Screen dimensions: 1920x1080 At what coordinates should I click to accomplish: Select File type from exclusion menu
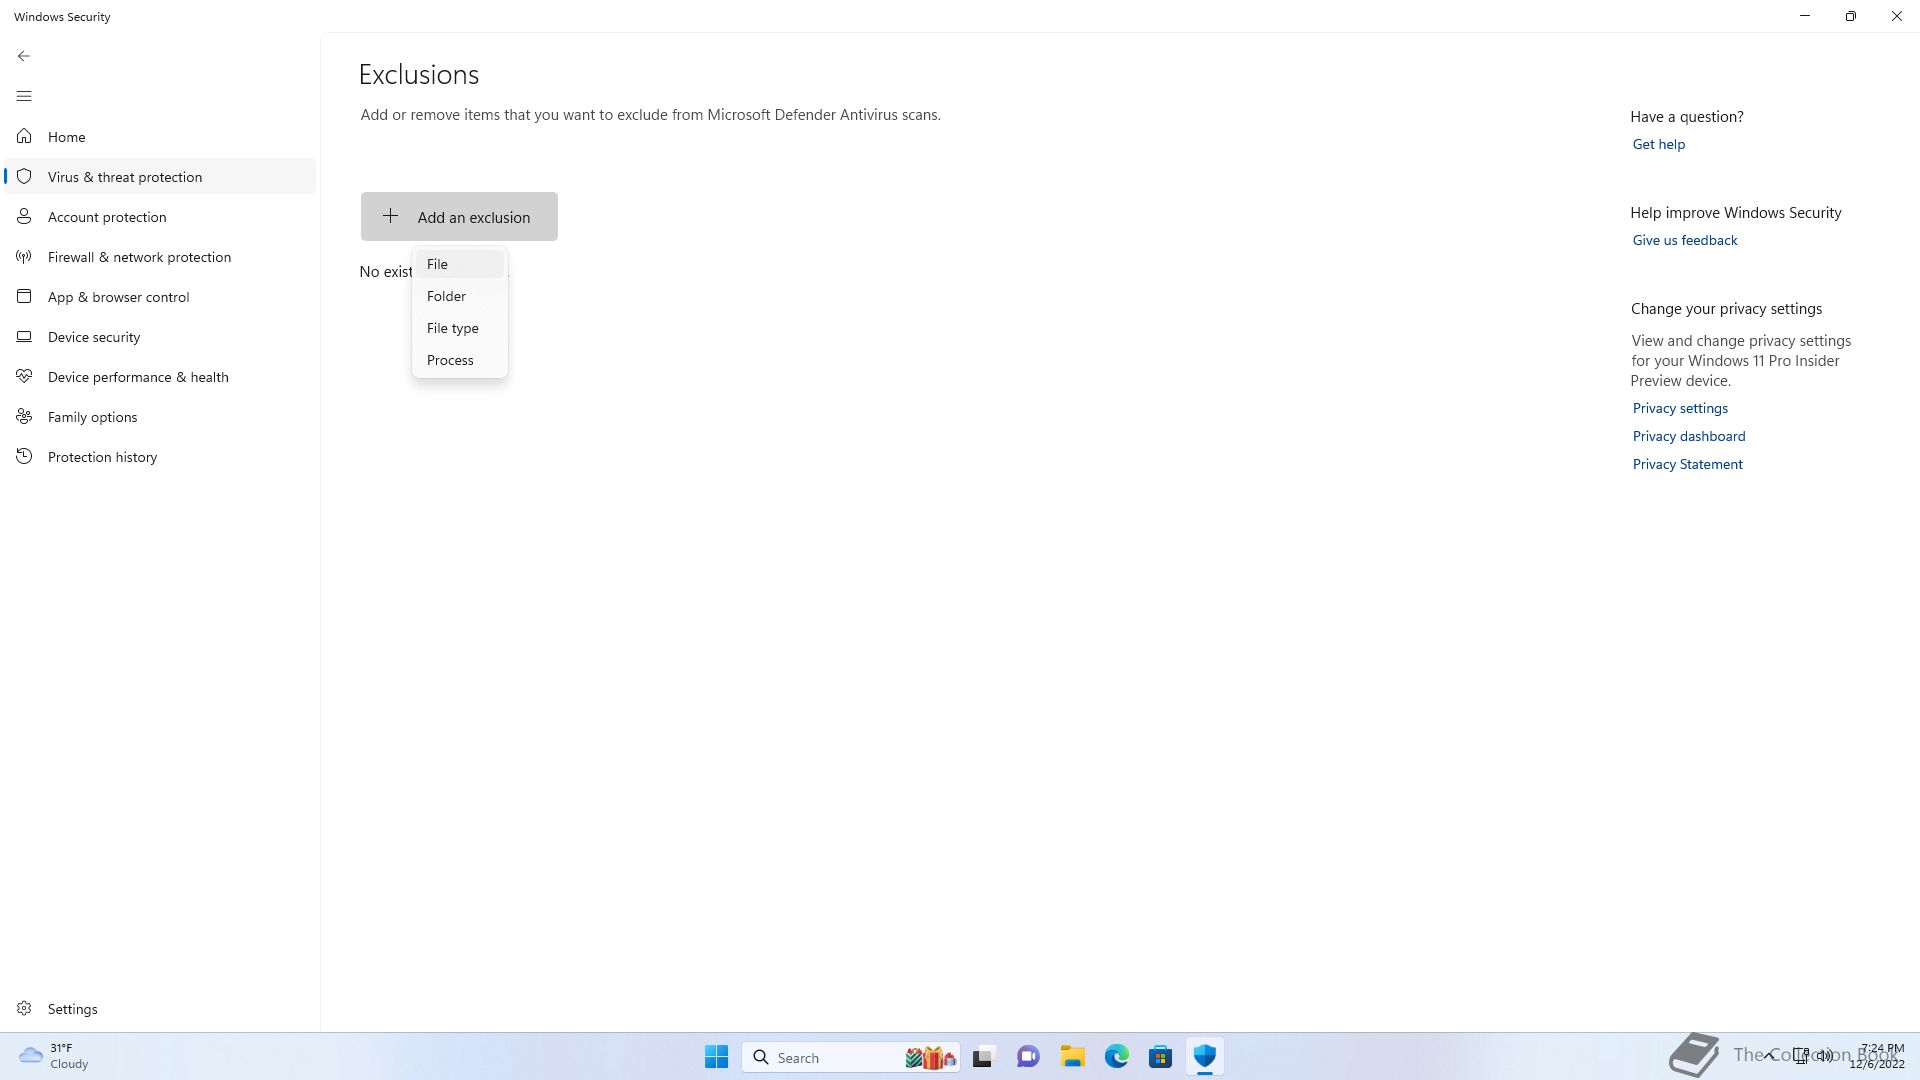tap(460, 328)
